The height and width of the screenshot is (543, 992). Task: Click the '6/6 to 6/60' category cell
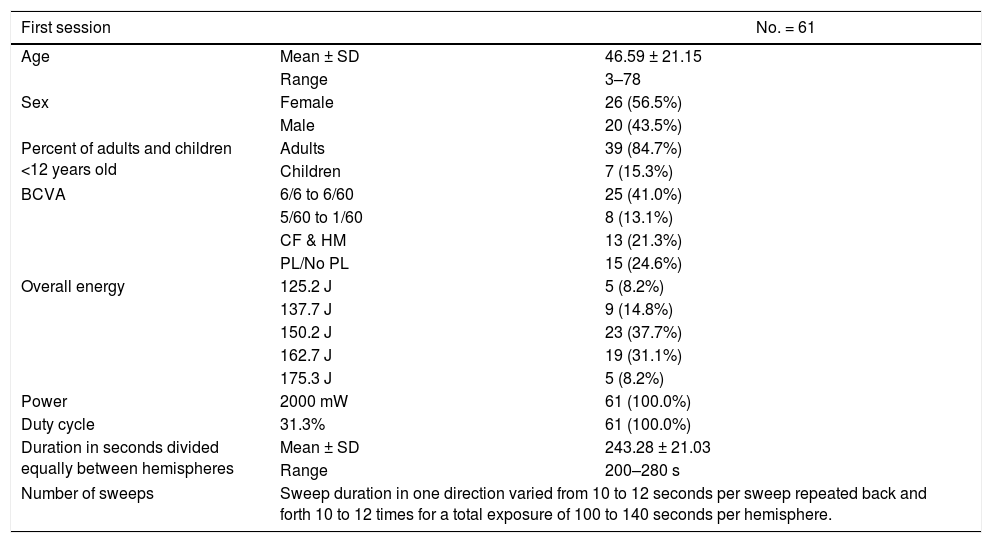click(x=316, y=195)
